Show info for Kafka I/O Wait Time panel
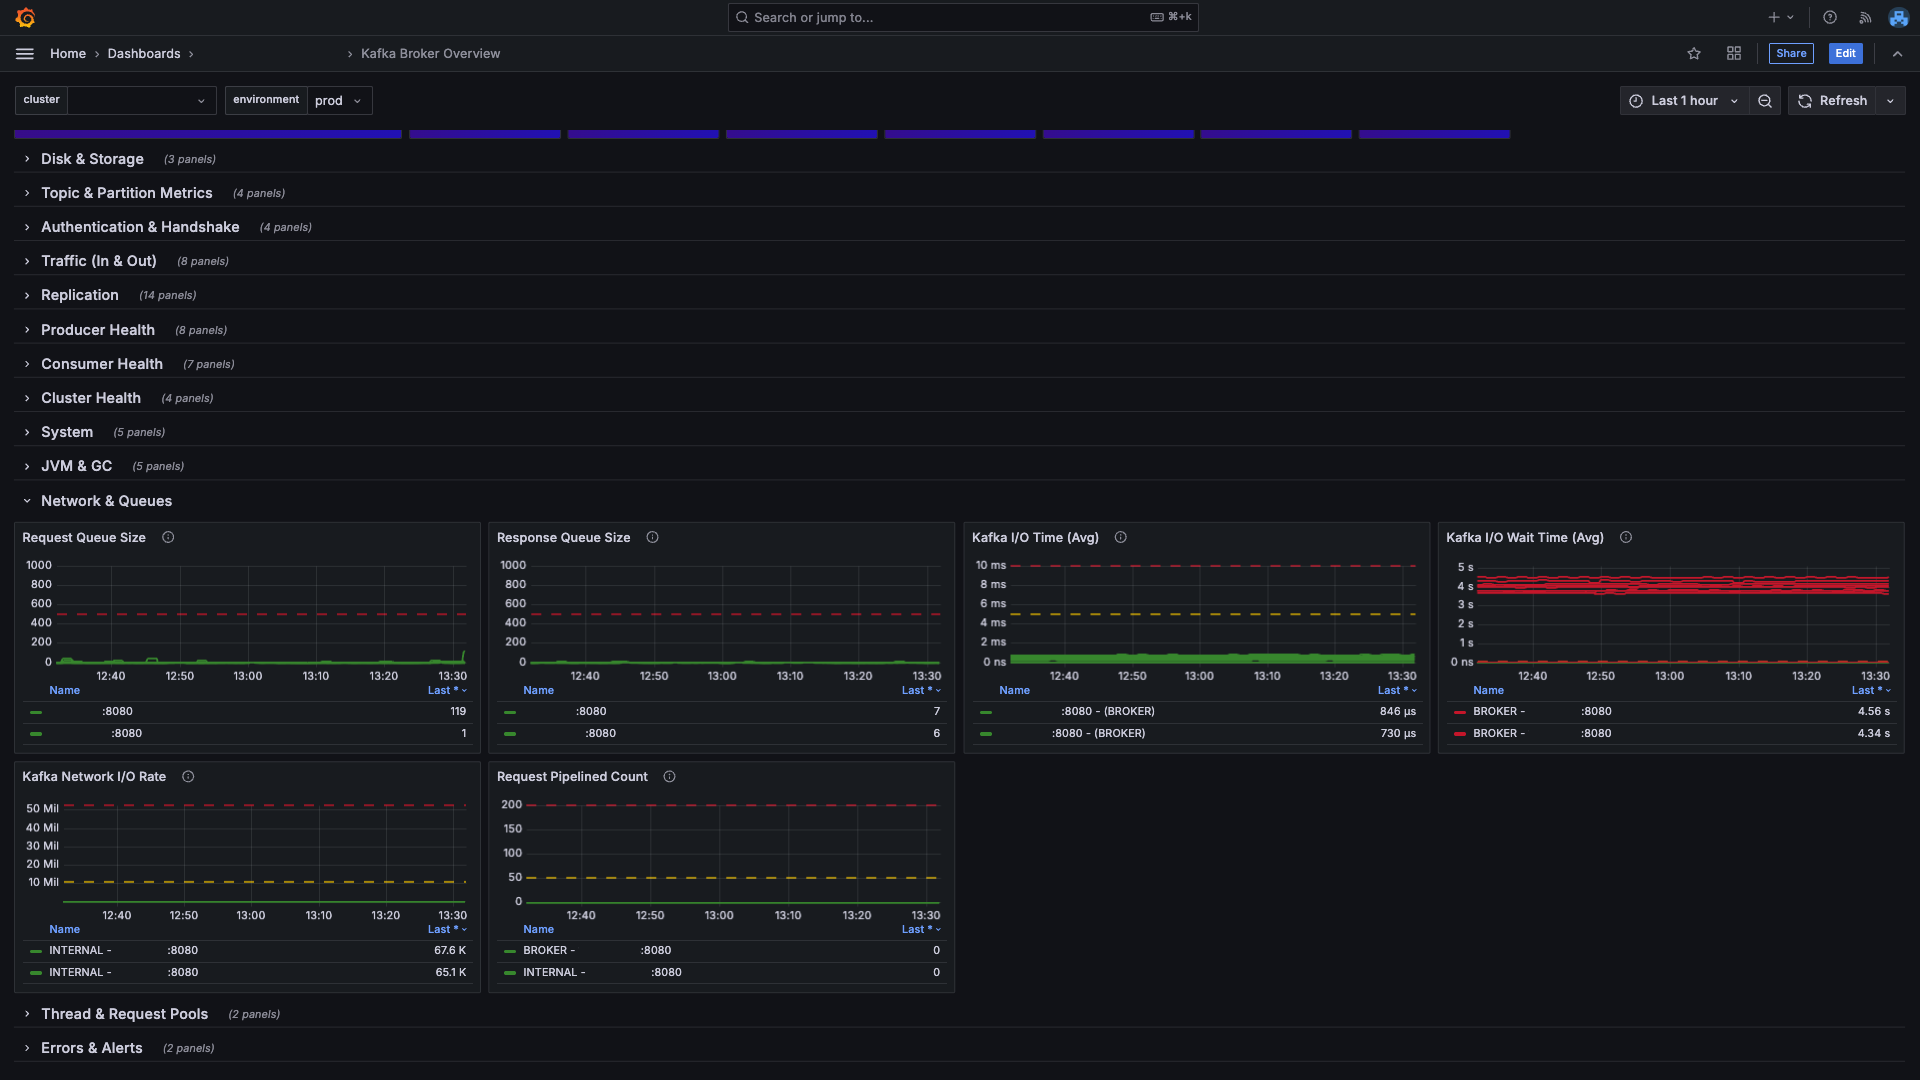The image size is (1920, 1080). [1626, 538]
